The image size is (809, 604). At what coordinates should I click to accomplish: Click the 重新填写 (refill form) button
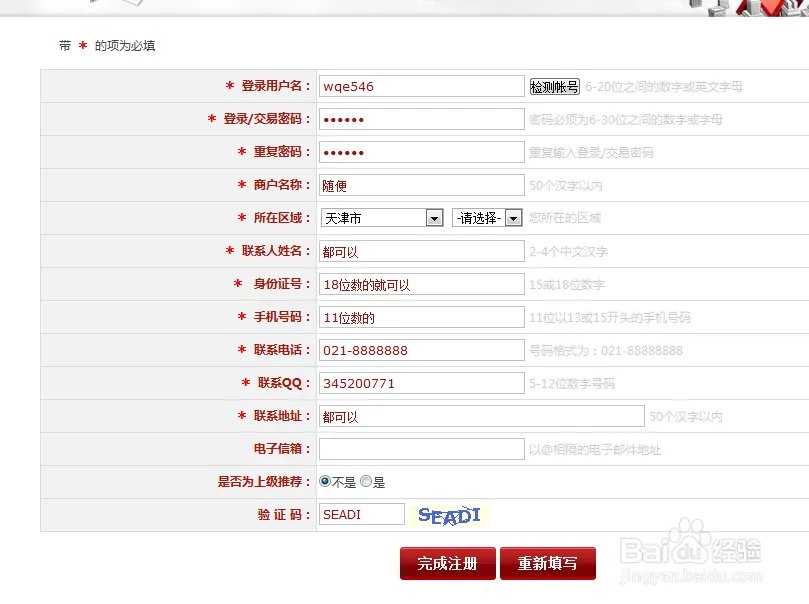click(x=548, y=563)
